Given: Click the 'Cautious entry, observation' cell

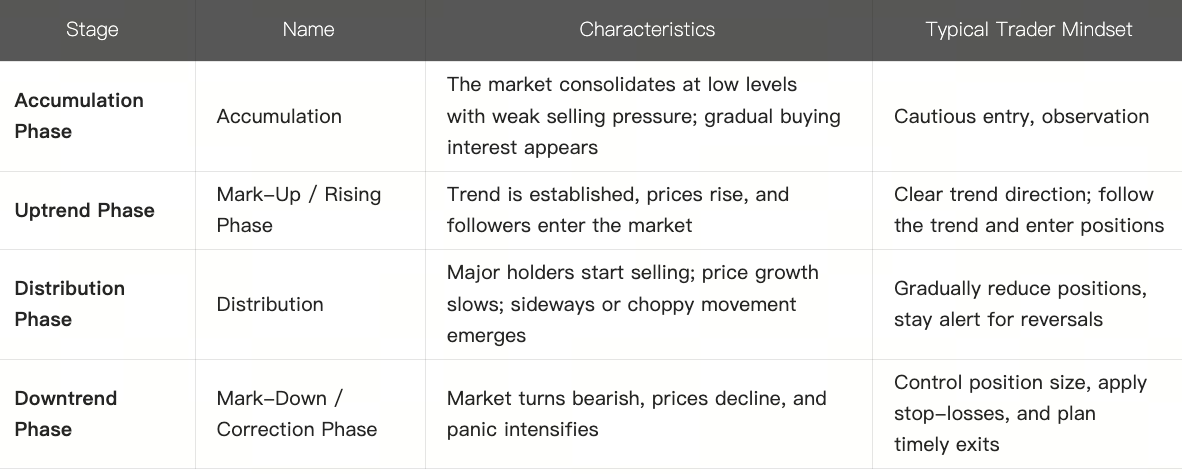Looking at the screenshot, I should coord(1021,116).
